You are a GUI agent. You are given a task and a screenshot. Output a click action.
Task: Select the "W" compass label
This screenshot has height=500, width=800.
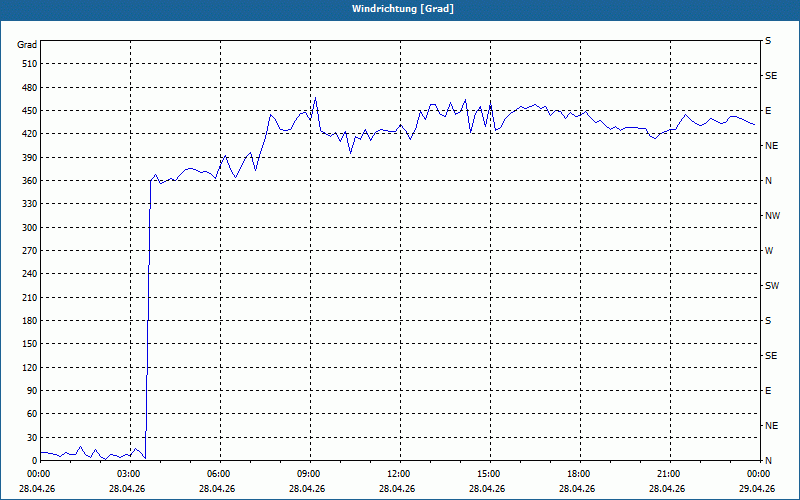click(769, 251)
